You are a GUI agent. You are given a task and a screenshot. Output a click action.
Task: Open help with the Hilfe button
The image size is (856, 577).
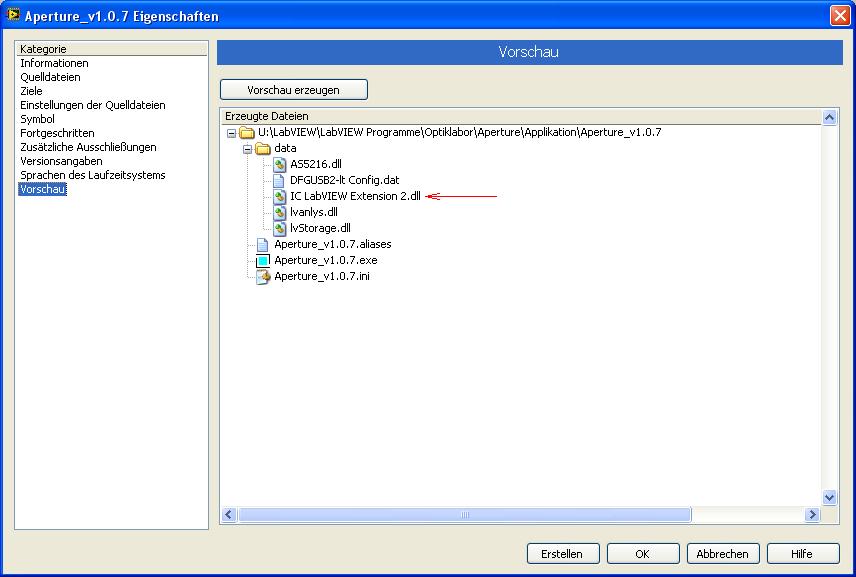click(802, 554)
